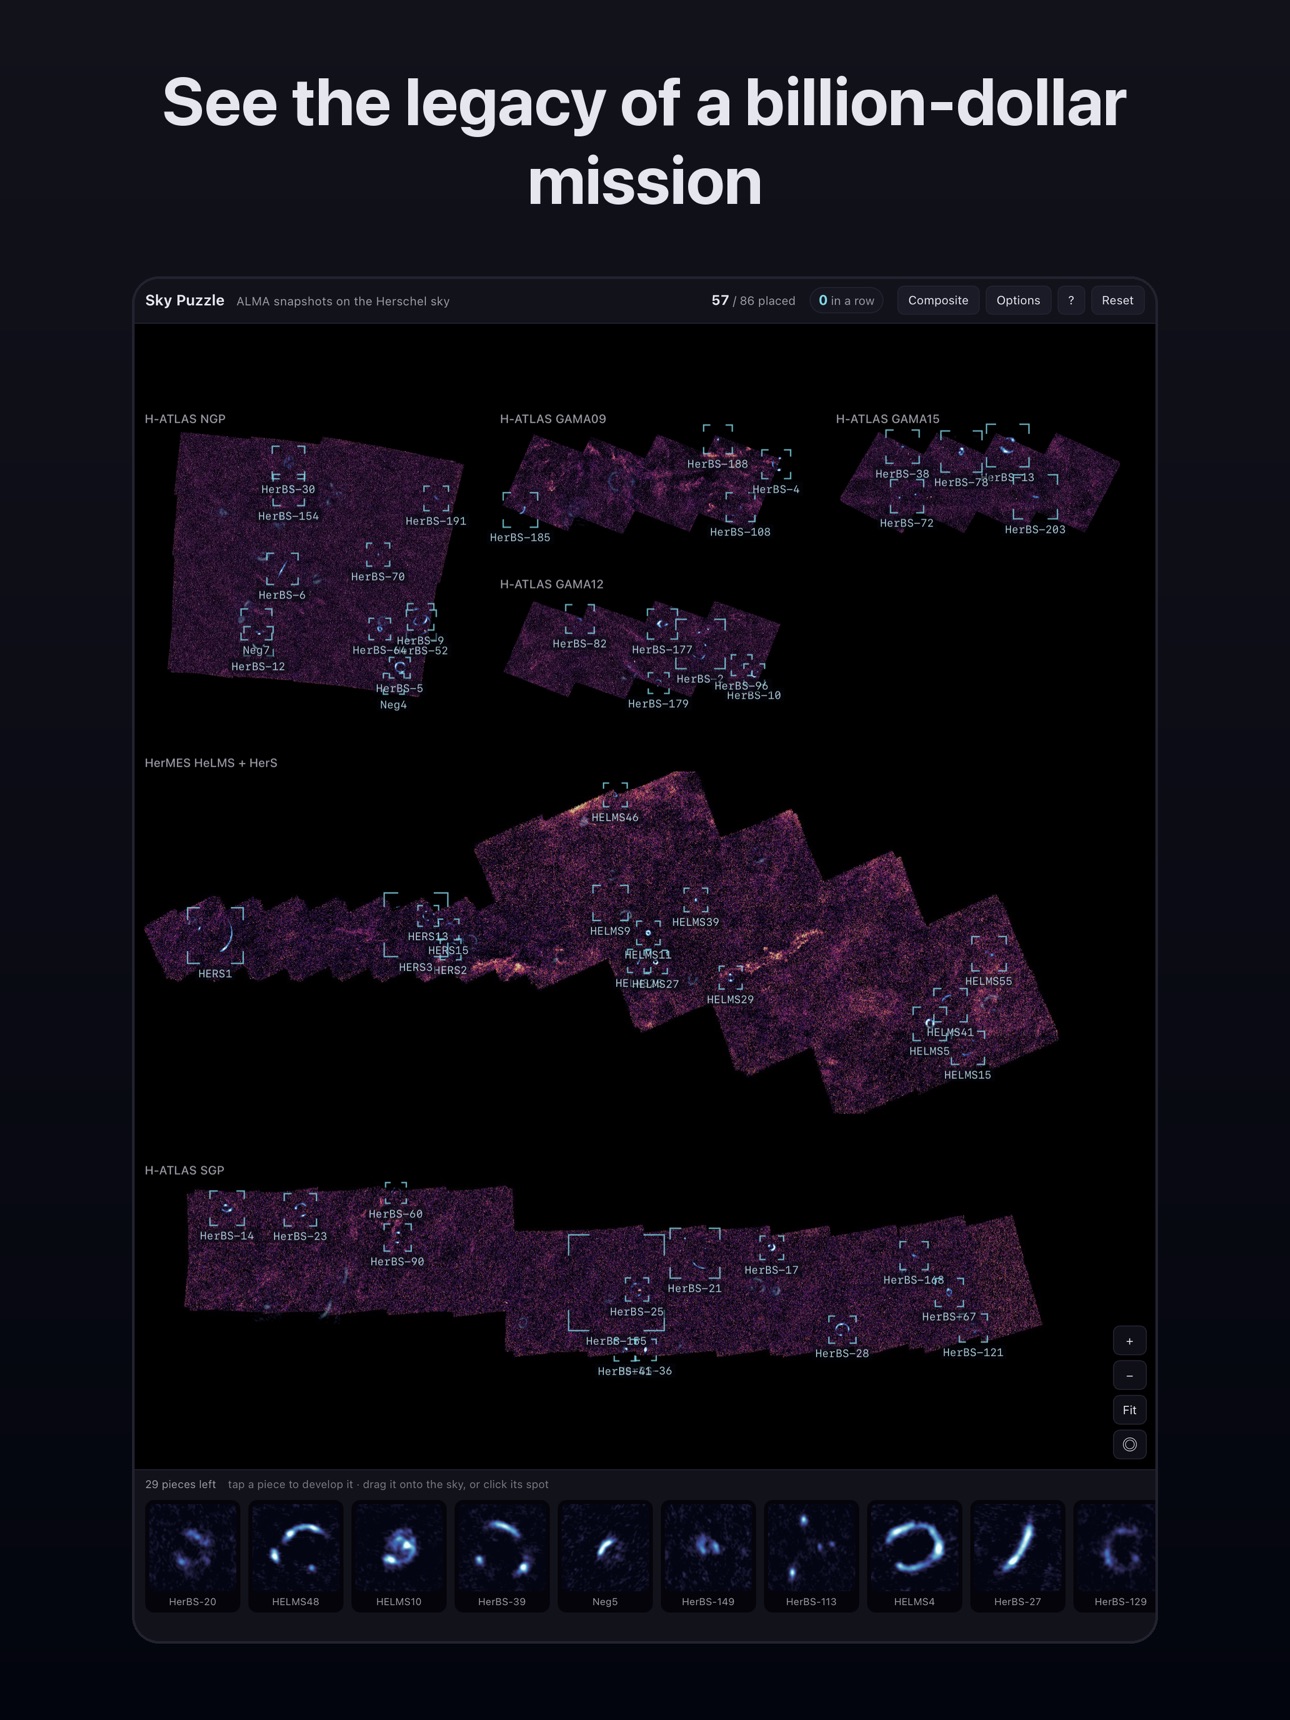Click the HELMS39 marker spot
Image resolution: width=1290 pixels, height=1720 pixels.
(x=695, y=900)
